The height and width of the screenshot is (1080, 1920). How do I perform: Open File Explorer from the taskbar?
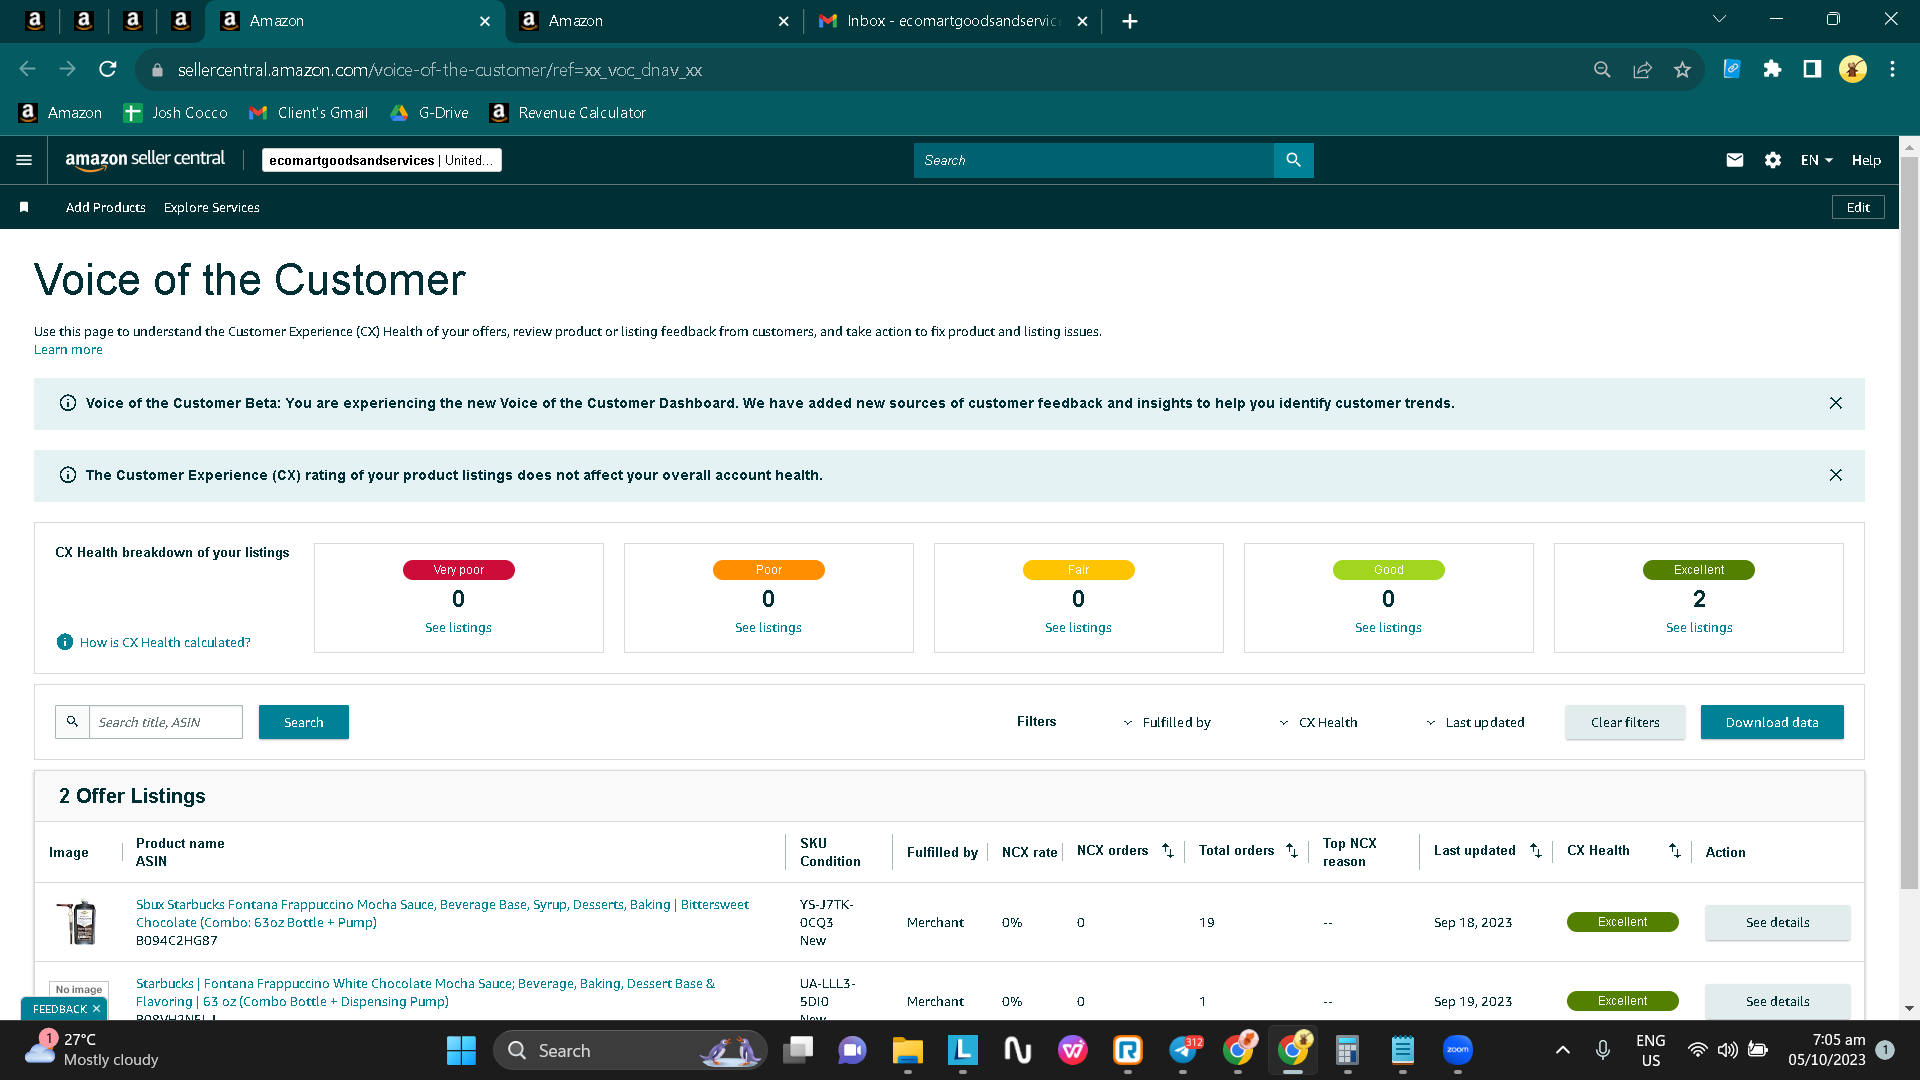tap(907, 1050)
